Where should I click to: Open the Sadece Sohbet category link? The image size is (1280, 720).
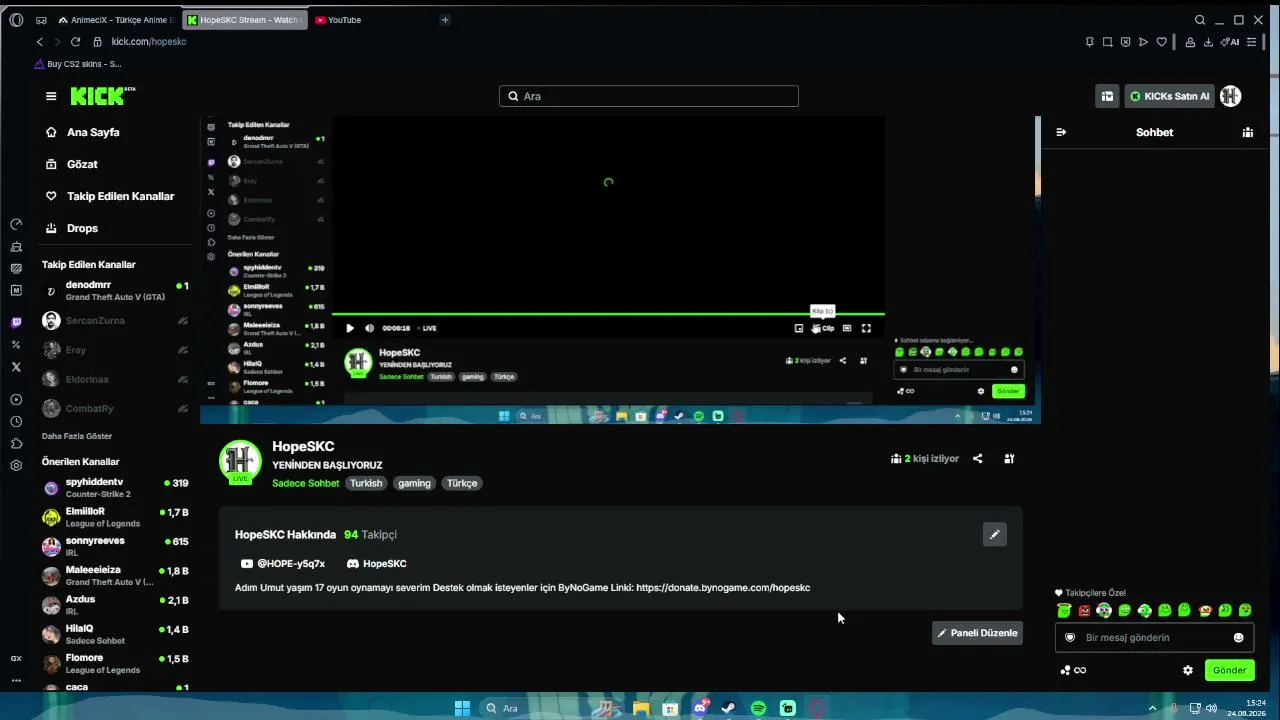[x=306, y=483]
